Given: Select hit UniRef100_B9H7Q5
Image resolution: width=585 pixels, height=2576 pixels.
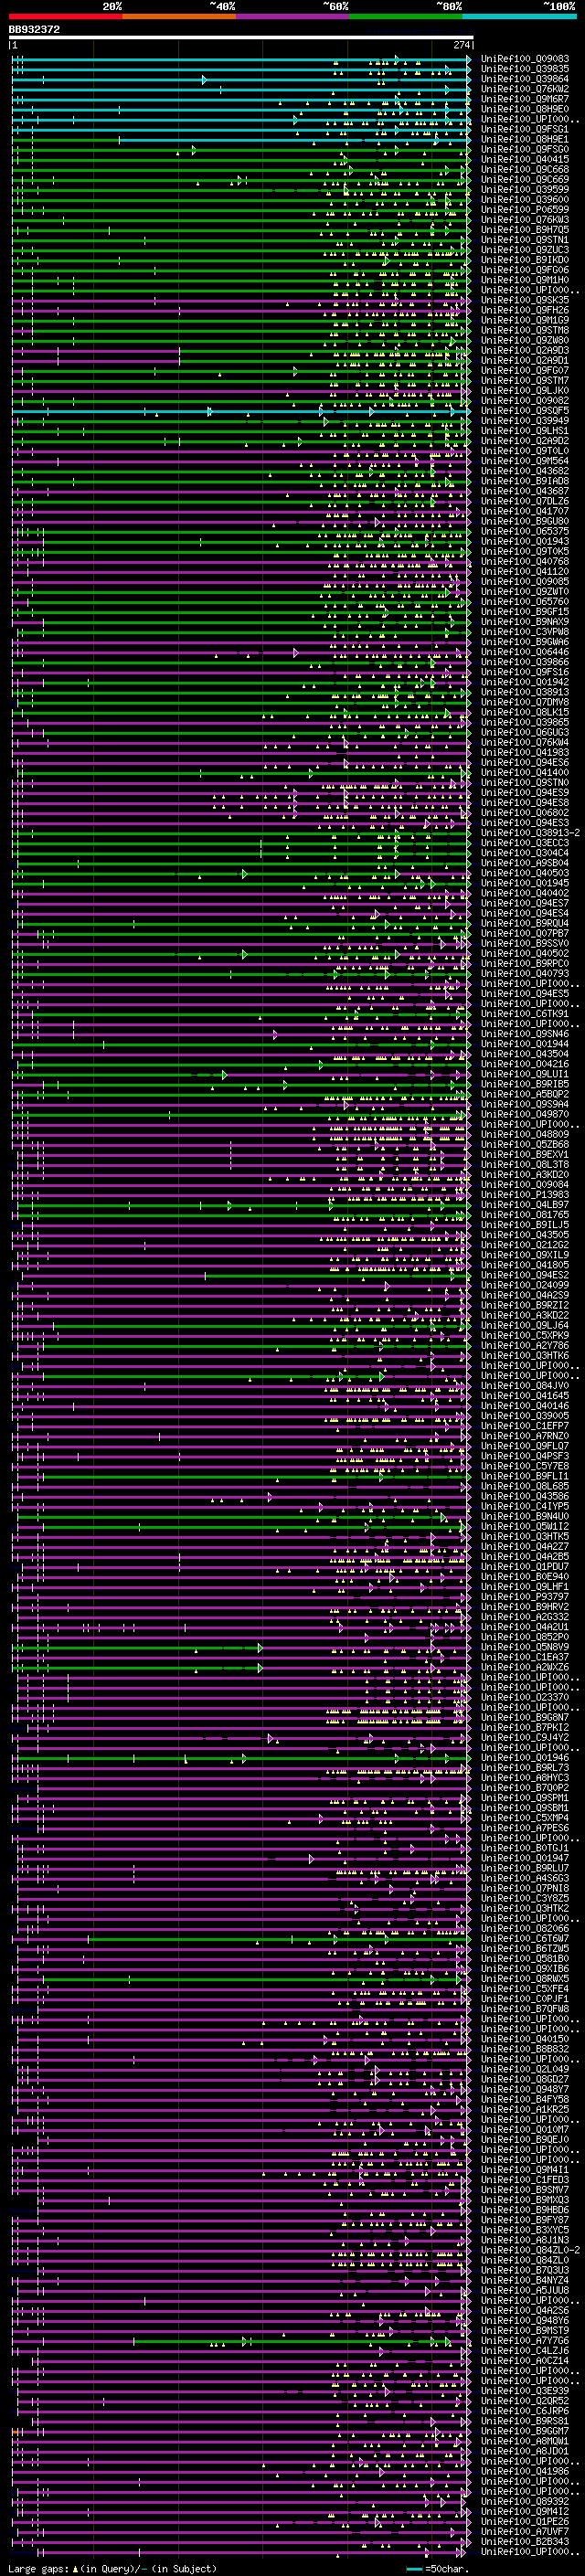Looking at the screenshot, I should click(525, 229).
